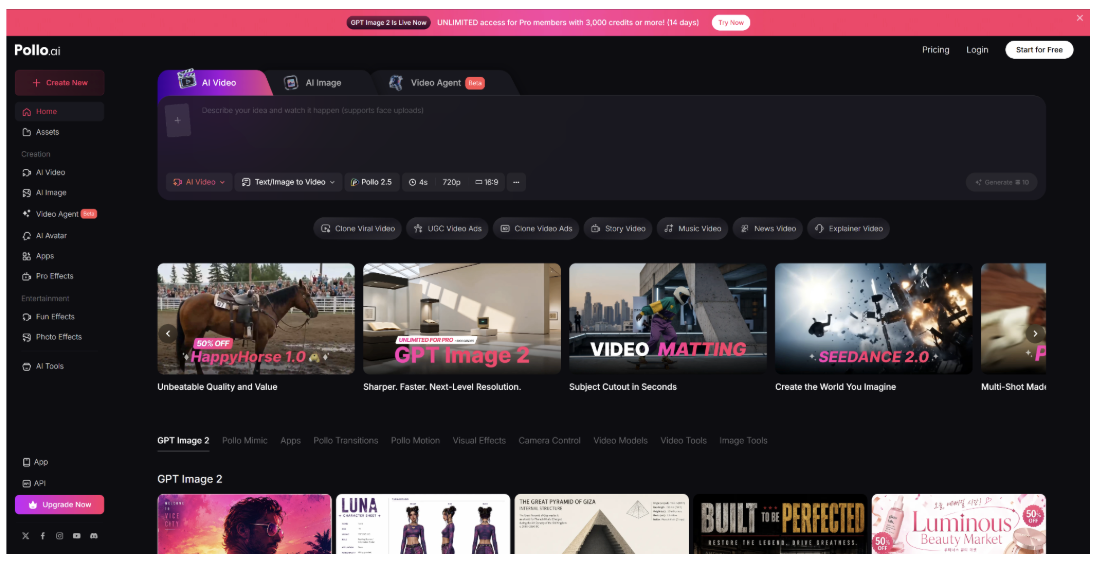Change the 720p resolution setting
The image size is (1104, 570).
[x=451, y=182]
